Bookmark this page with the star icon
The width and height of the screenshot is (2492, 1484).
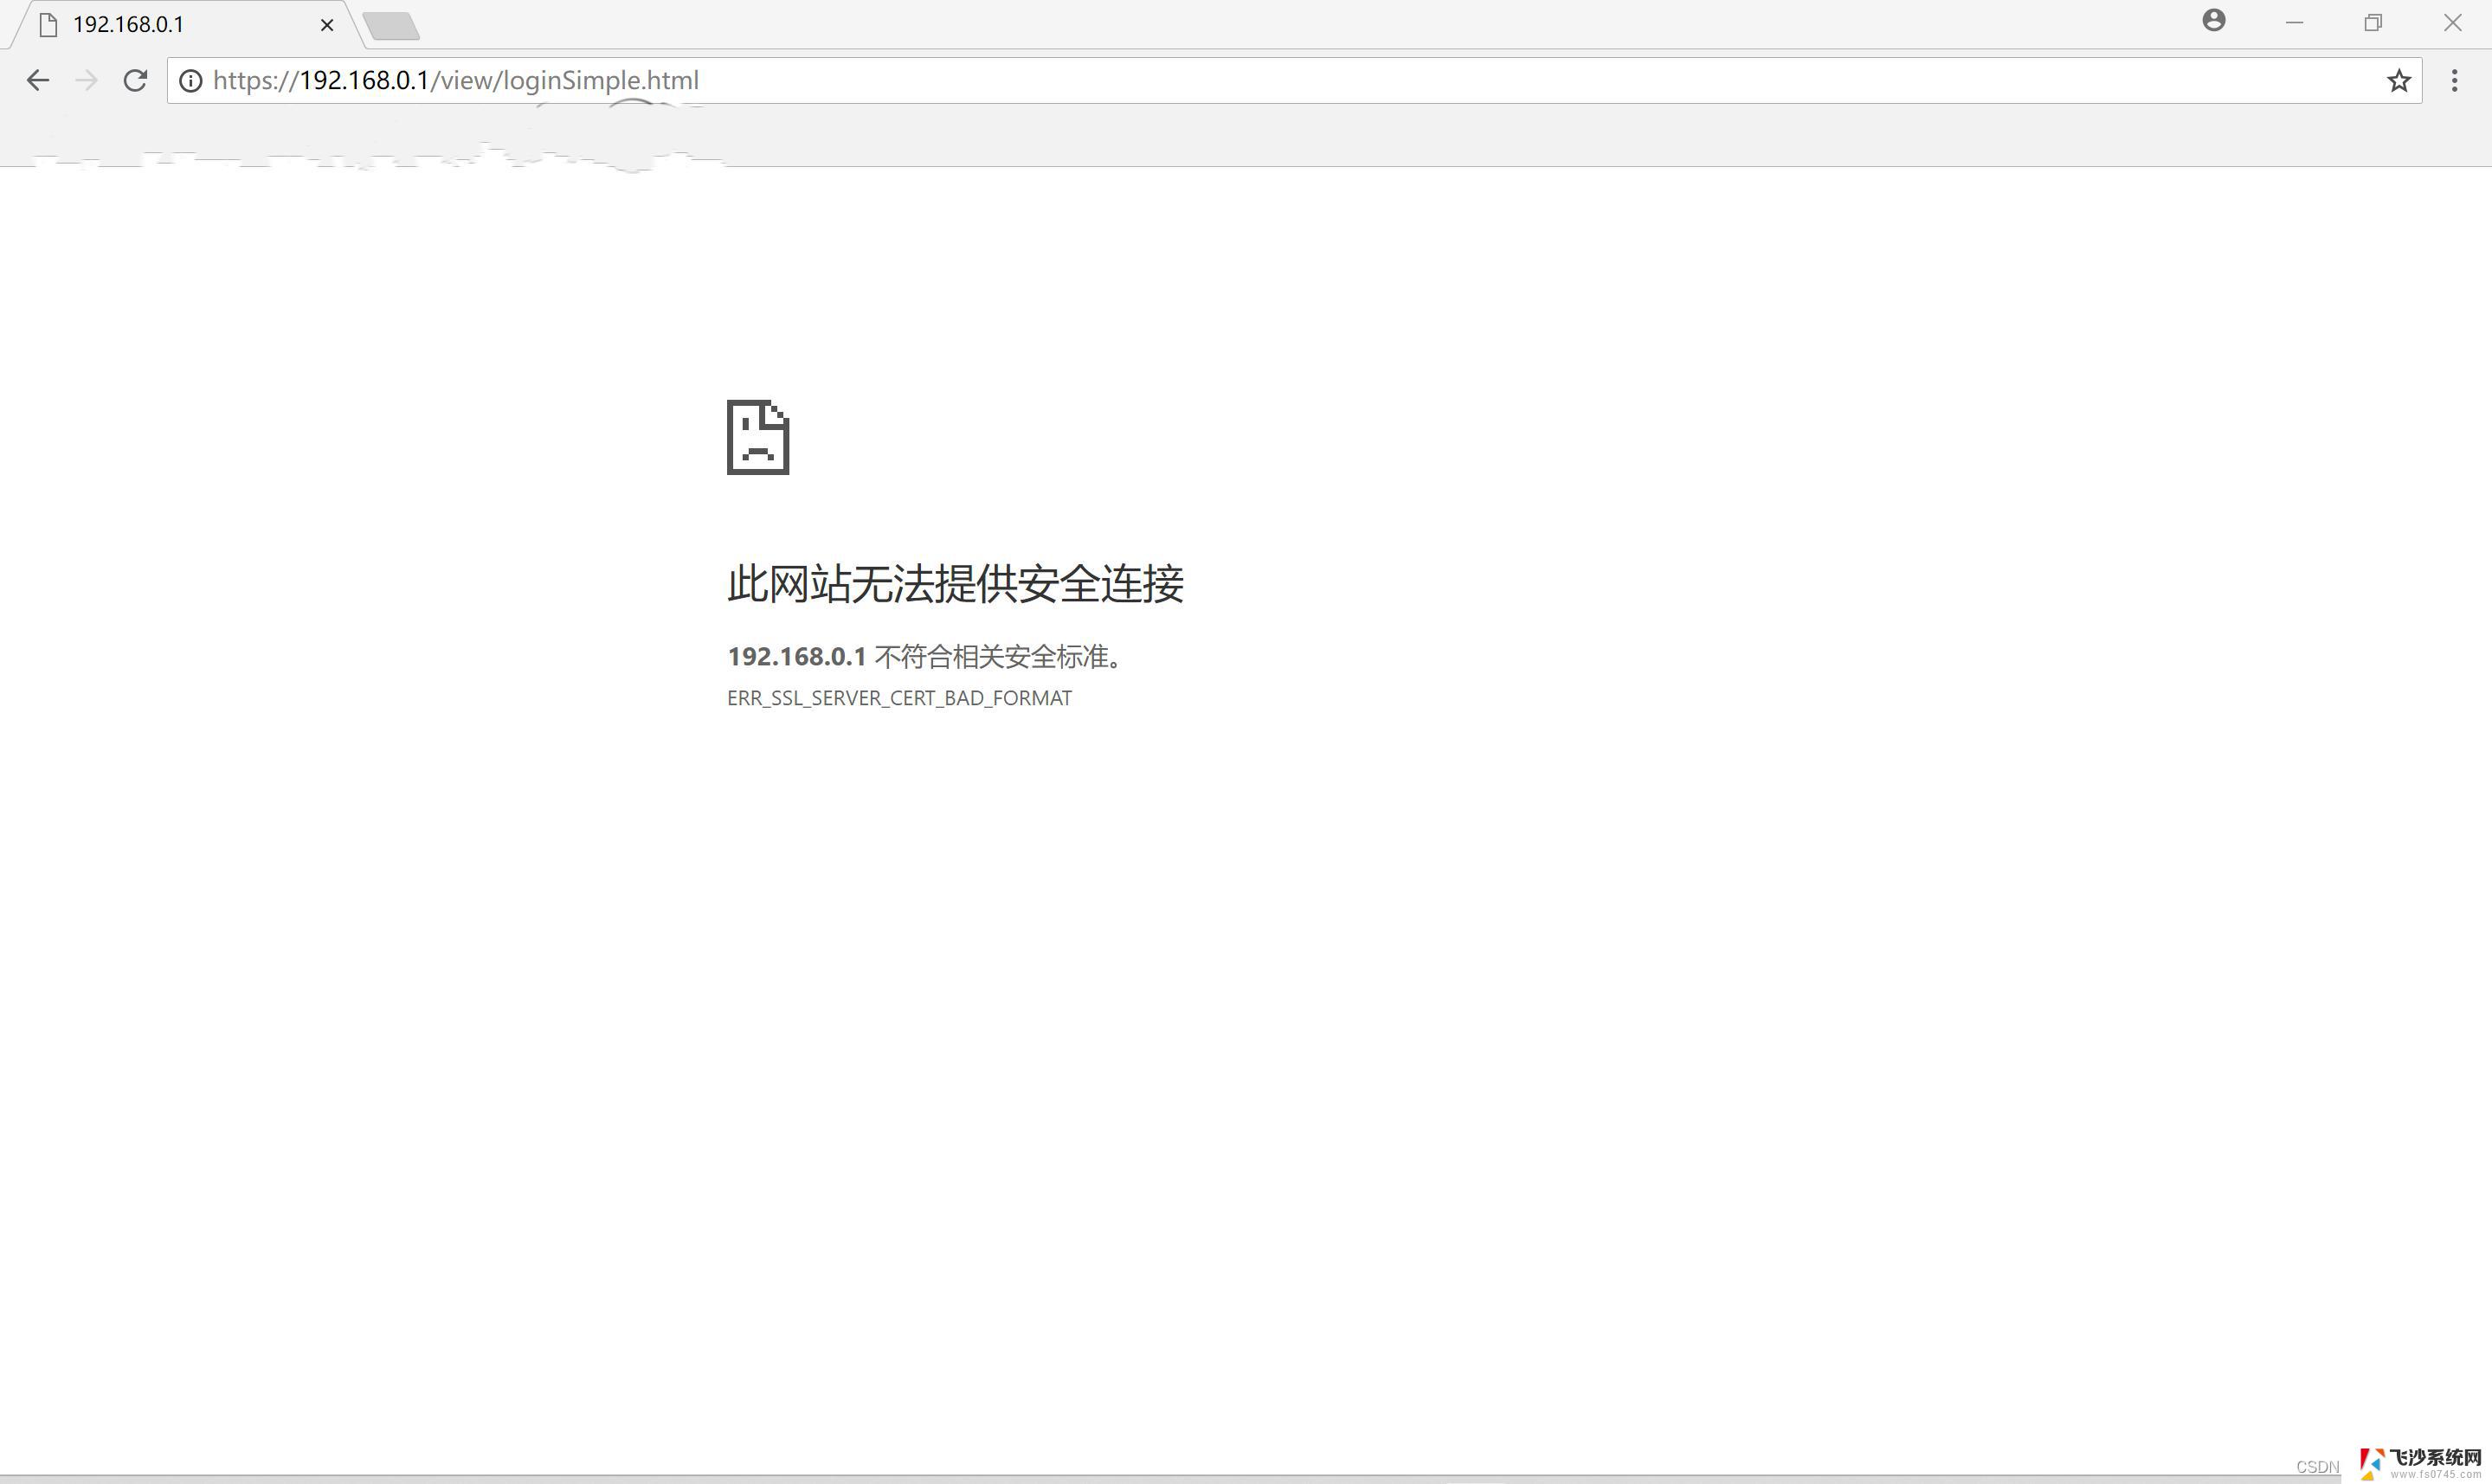coord(2398,80)
